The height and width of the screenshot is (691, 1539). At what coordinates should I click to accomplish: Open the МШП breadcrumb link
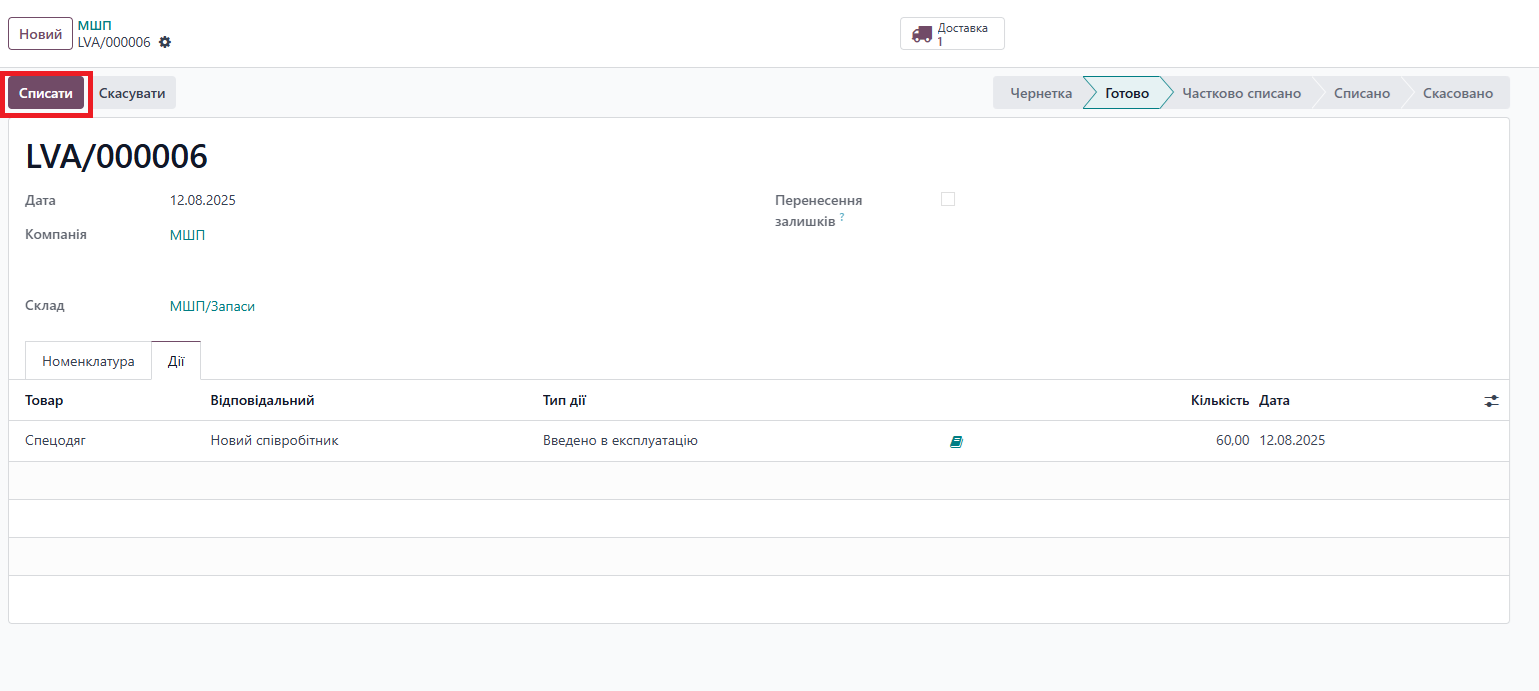(94, 25)
